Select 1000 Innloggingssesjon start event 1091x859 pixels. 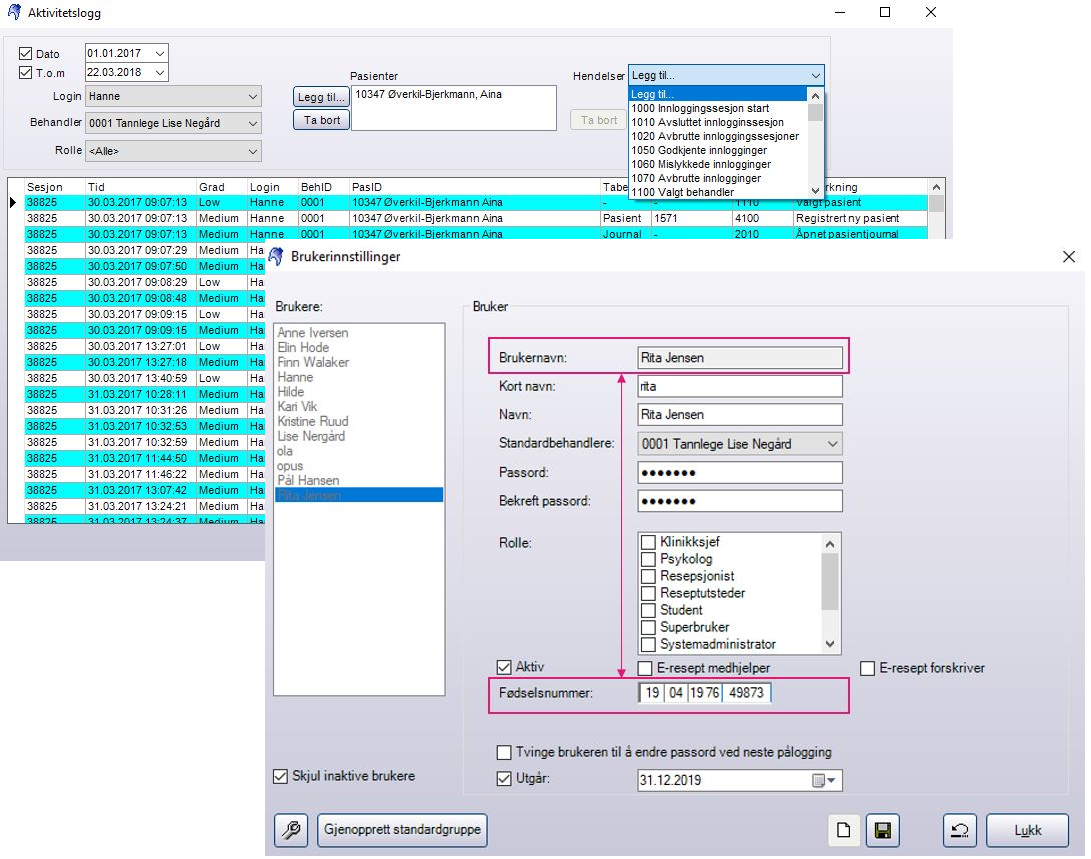[717, 109]
